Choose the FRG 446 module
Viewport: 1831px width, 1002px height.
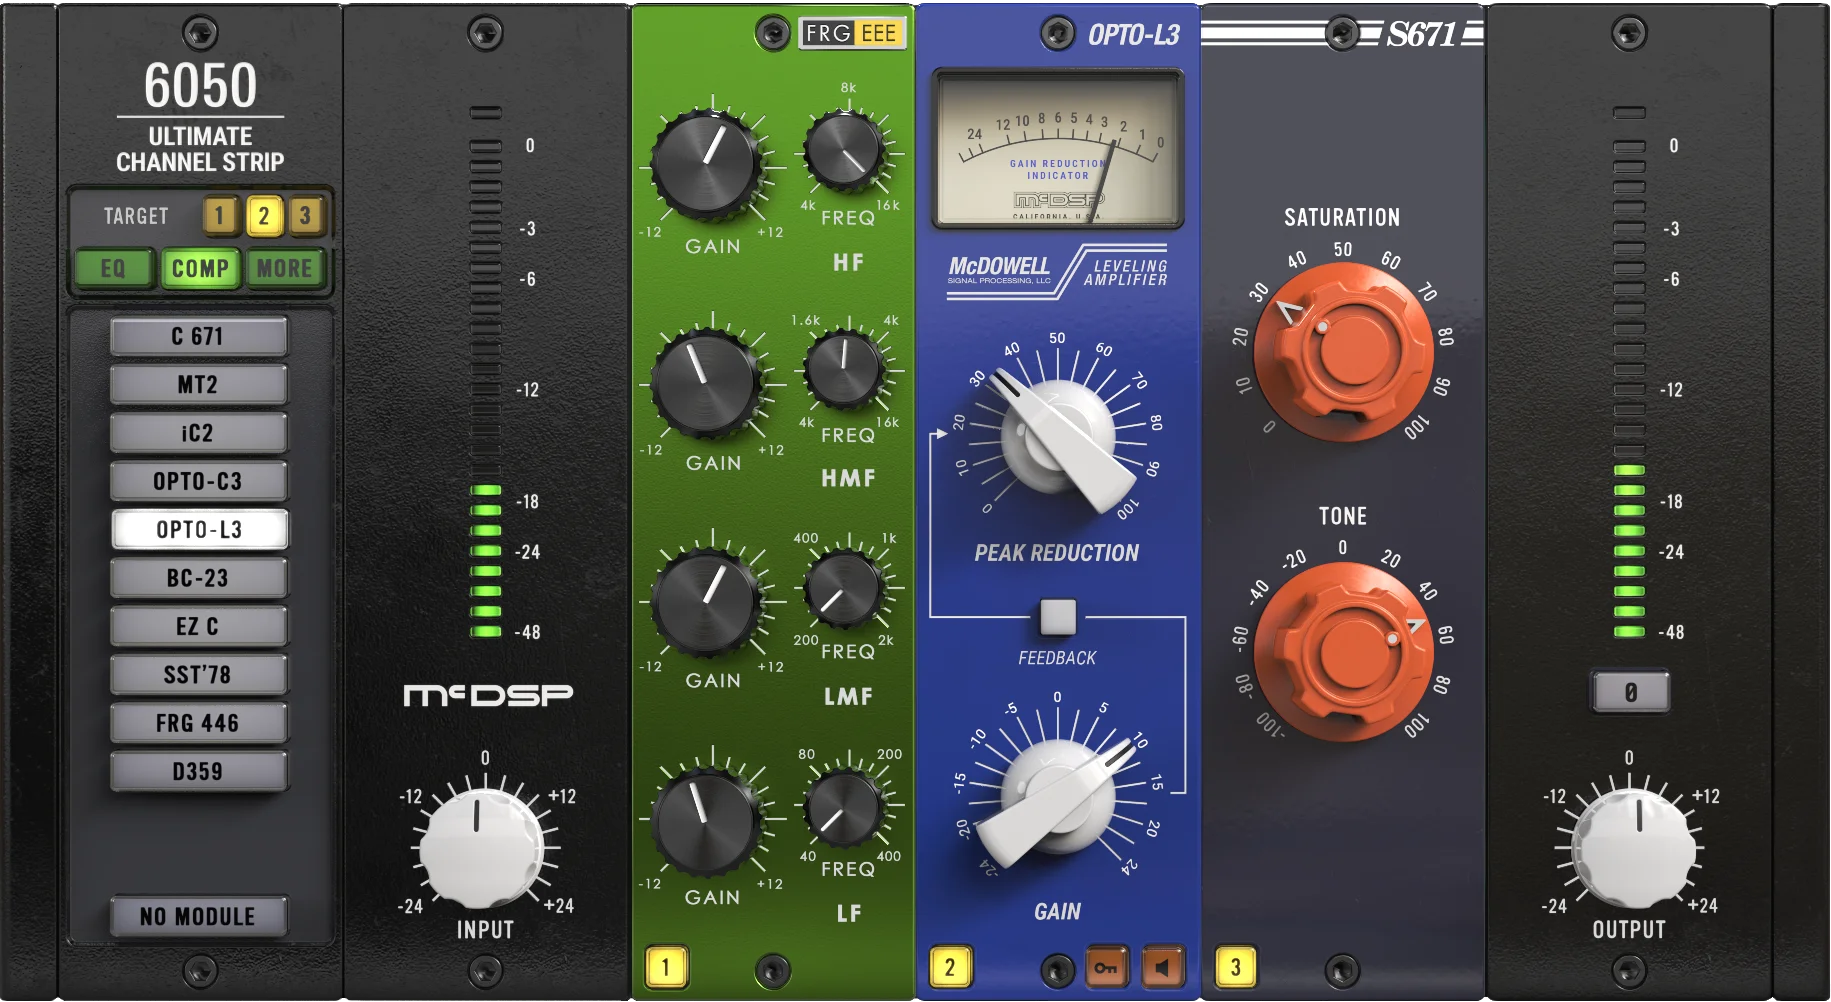point(198,723)
